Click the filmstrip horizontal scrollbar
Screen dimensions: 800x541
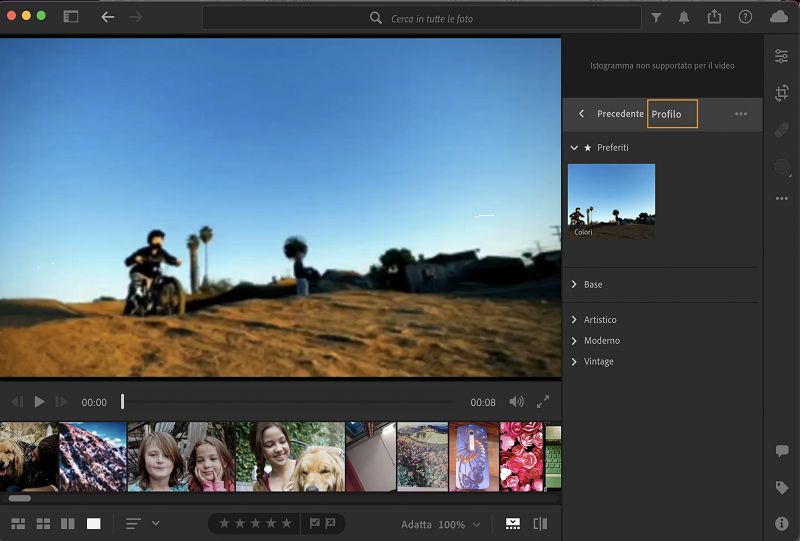pos(20,498)
